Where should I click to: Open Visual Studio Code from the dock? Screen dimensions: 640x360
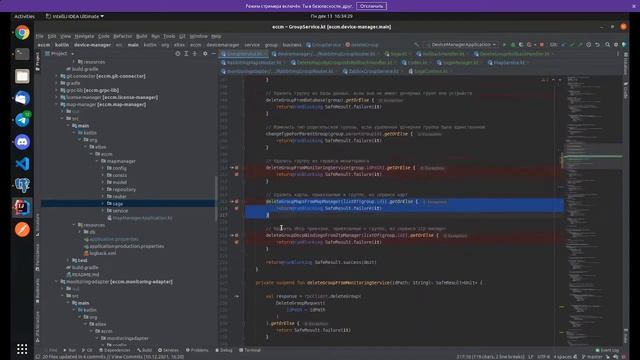pyautogui.click(x=22, y=164)
